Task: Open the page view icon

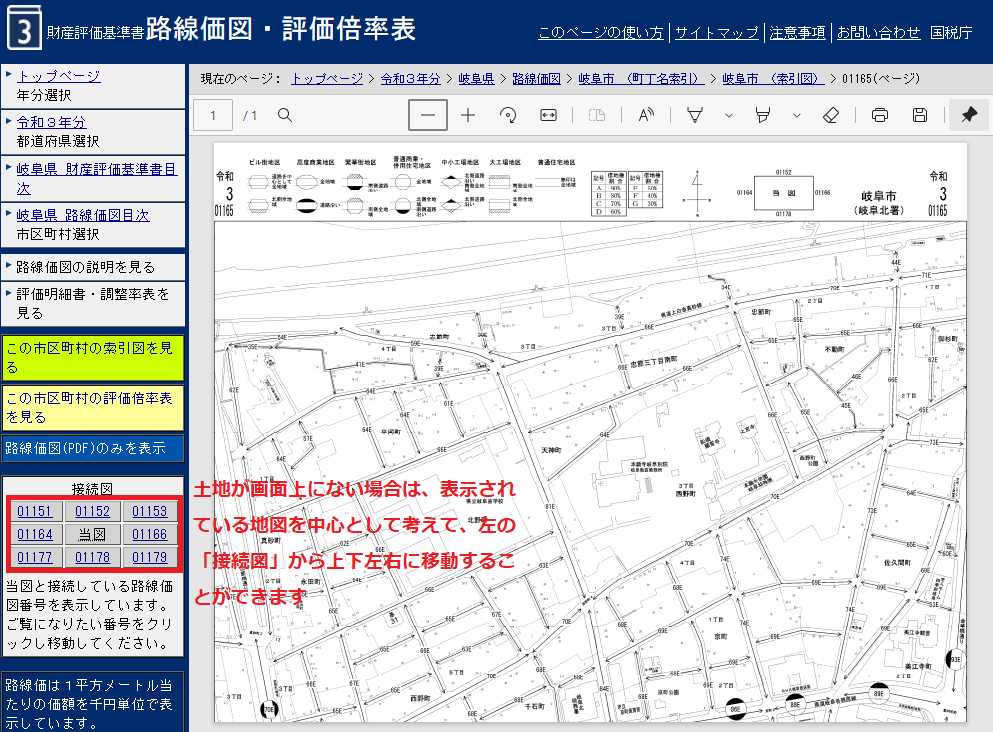Action: point(597,115)
